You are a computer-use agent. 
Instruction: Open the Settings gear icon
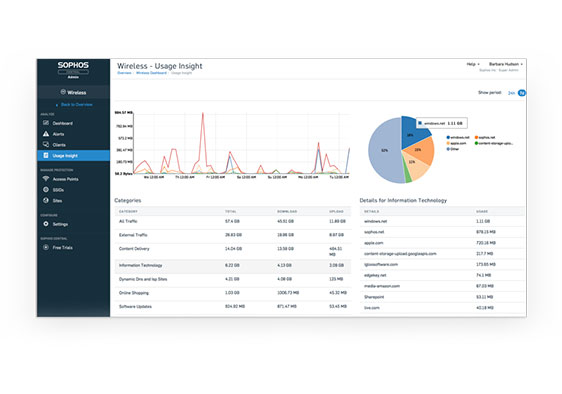(46, 224)
